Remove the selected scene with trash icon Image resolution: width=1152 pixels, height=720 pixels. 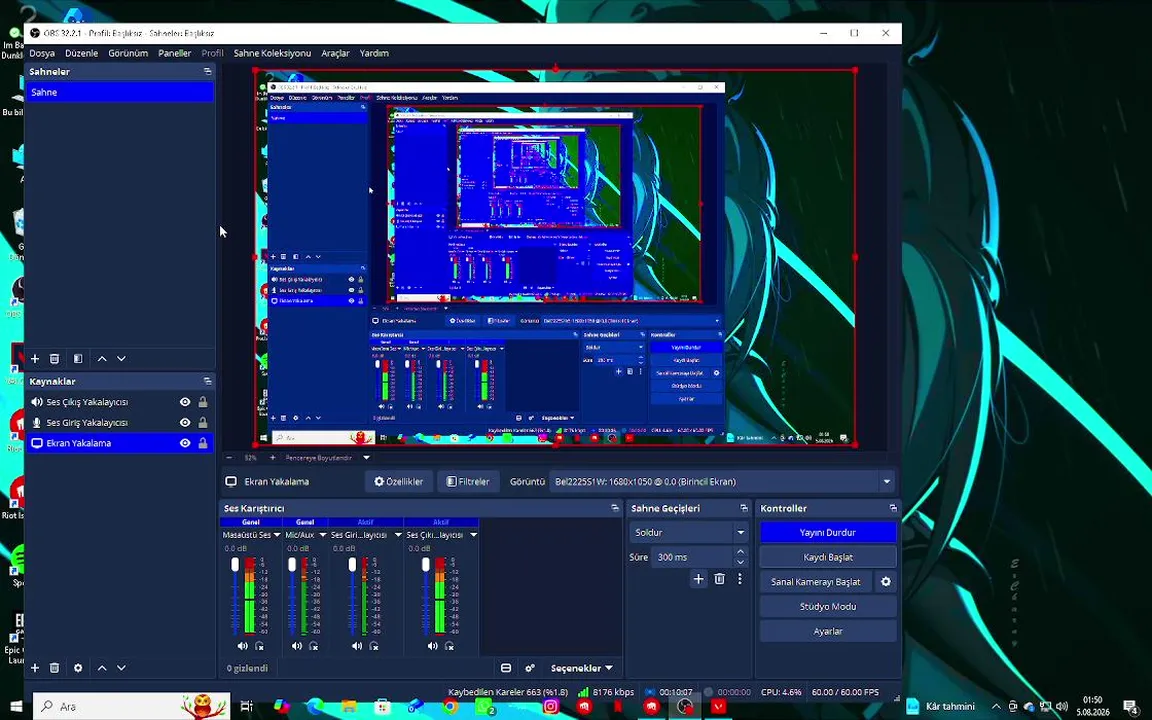(x=54, y=359)
